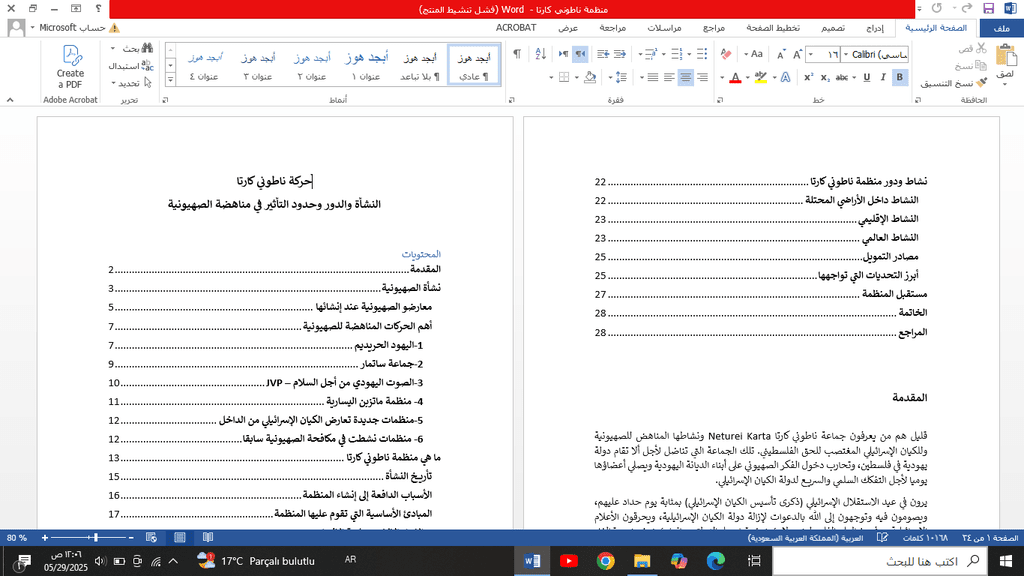Open paragraph settings dialog launcher

(x=512, y=100)
